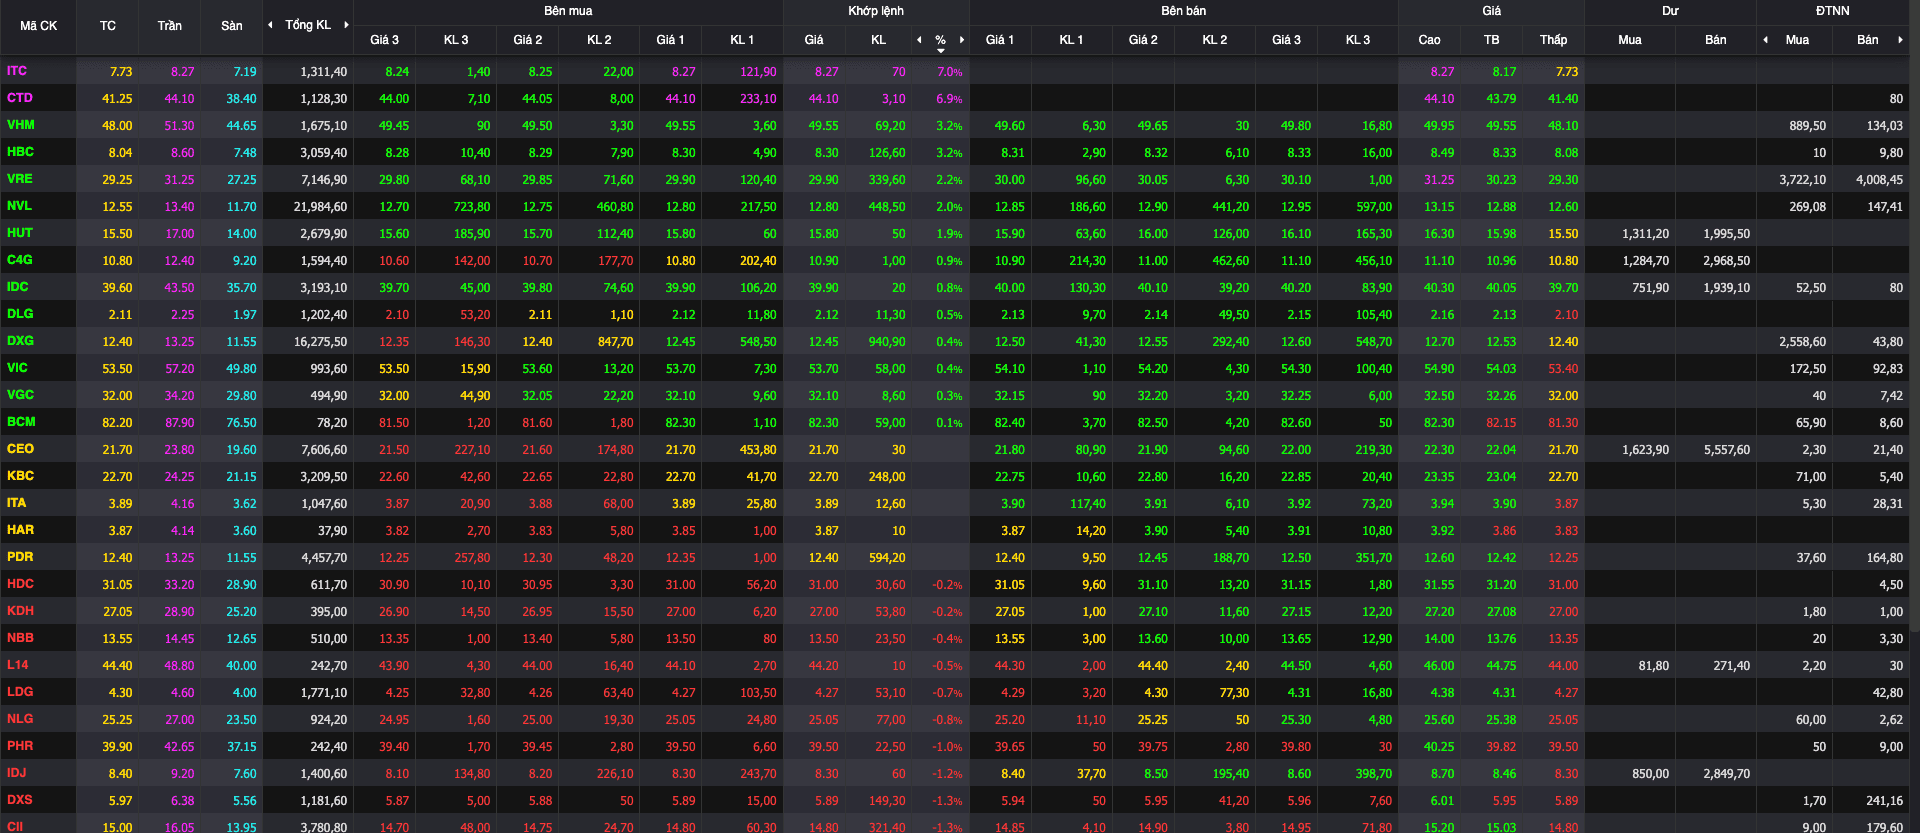The width and height of the screenshot is (1920, 833).
Task: Click the Bên bán group header
Action: click(x=1184, y=11)
